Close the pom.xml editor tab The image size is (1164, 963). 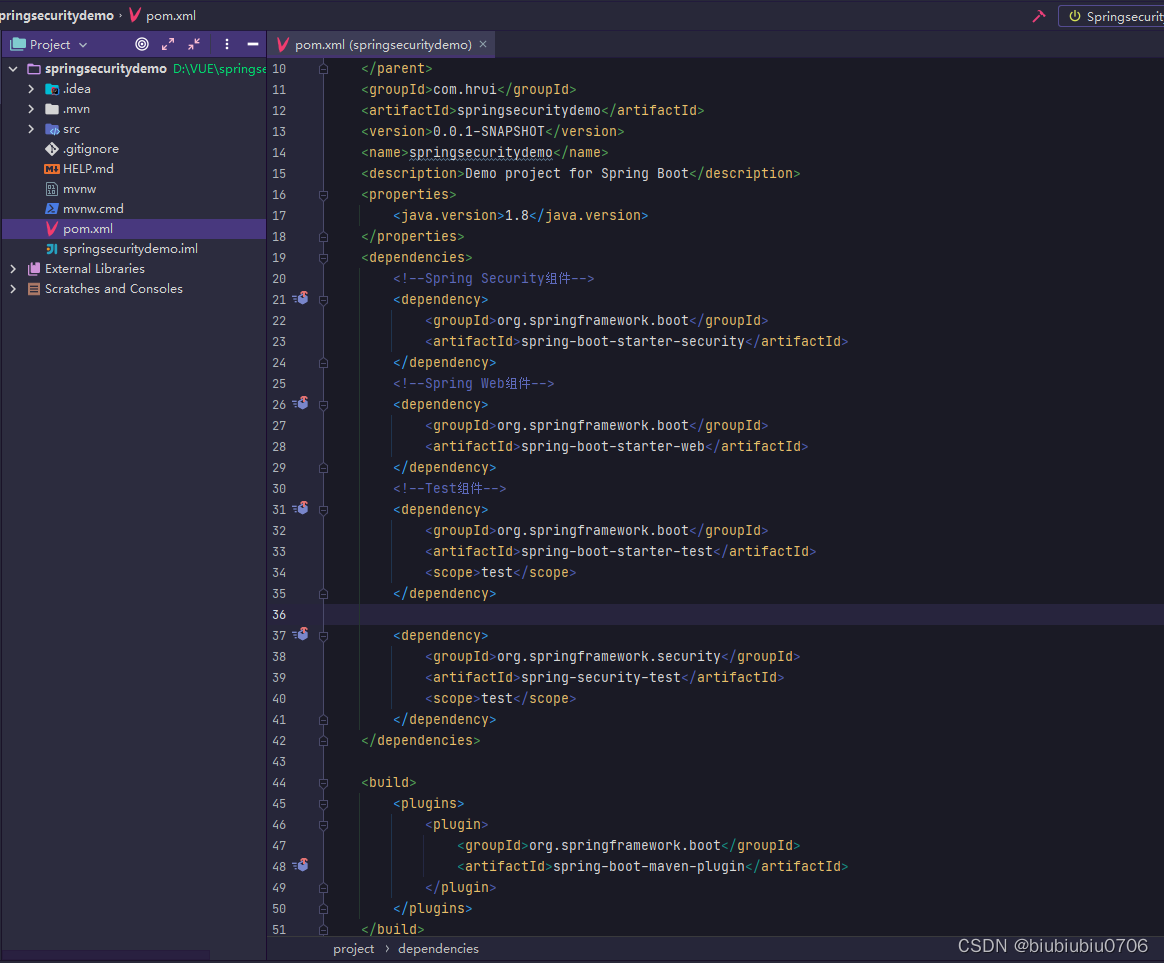[484, 44]
